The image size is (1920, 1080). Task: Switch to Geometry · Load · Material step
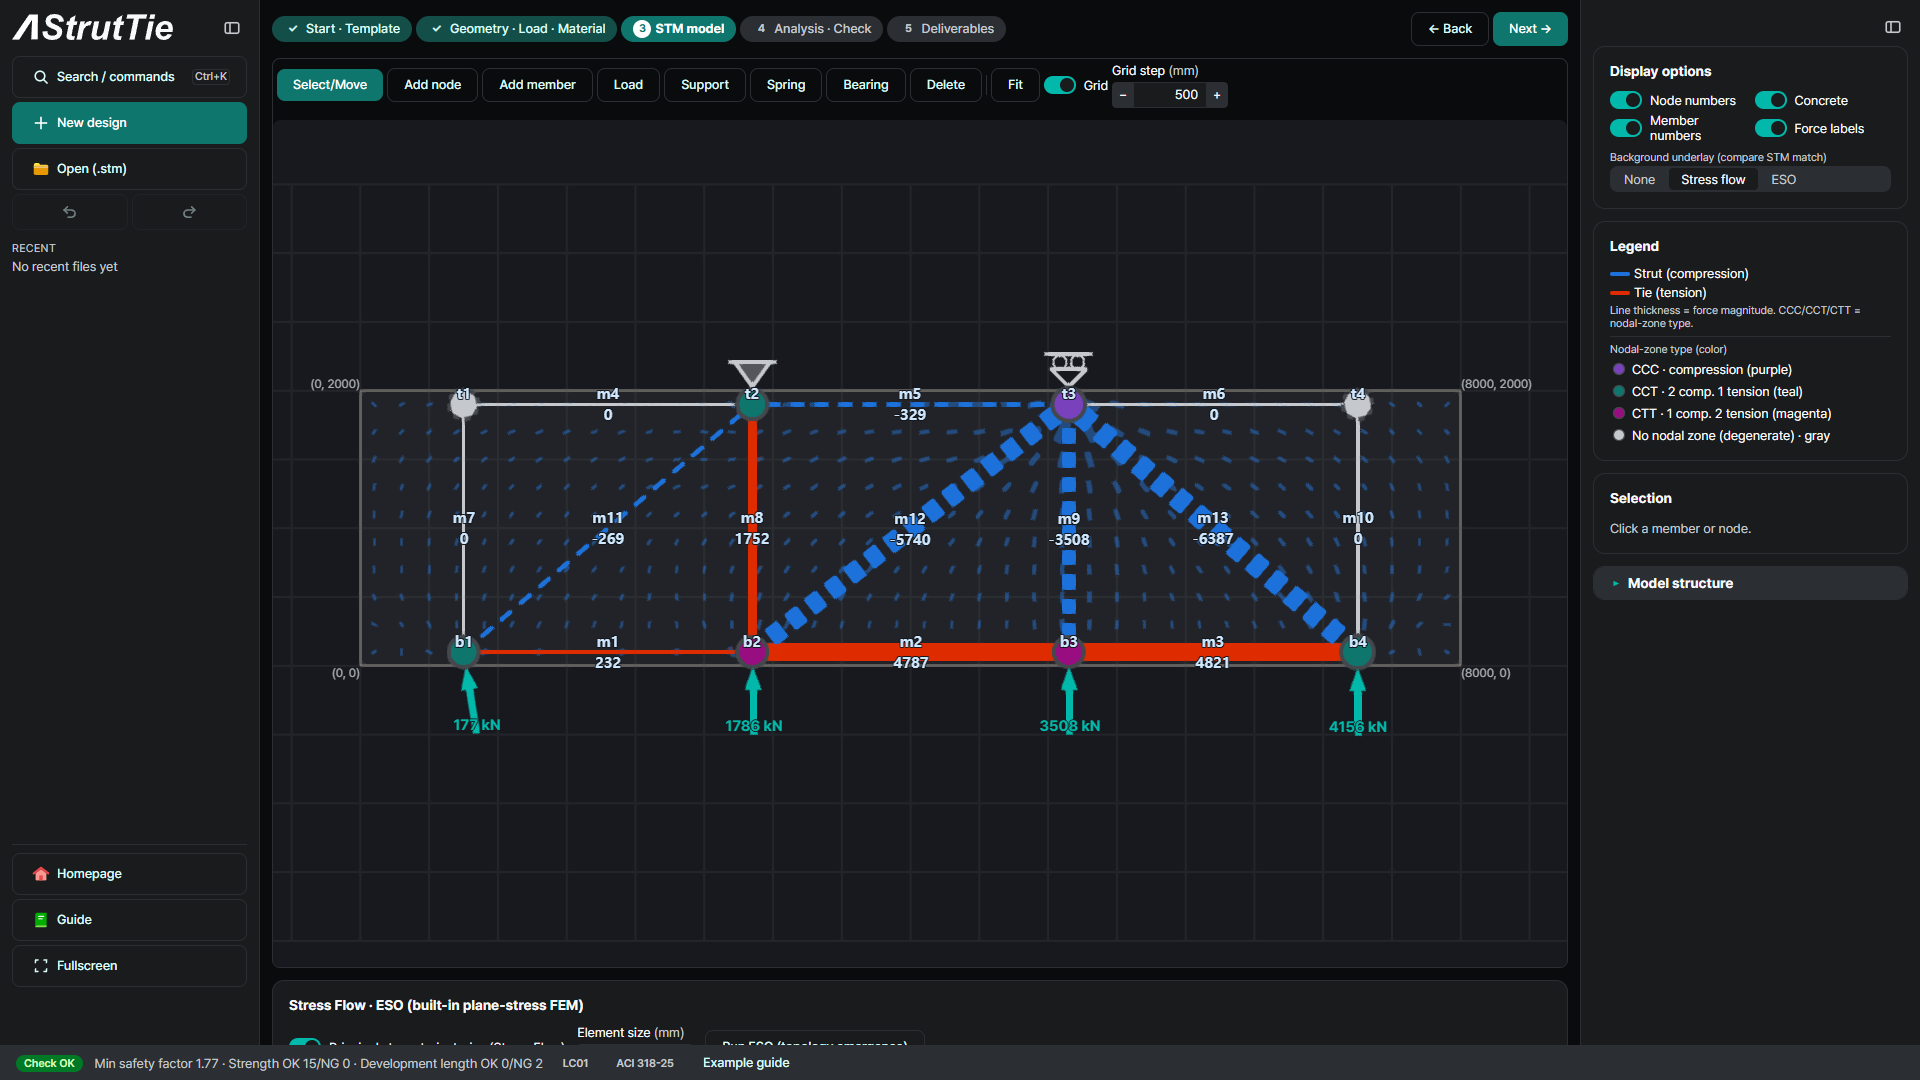(517, 29)
